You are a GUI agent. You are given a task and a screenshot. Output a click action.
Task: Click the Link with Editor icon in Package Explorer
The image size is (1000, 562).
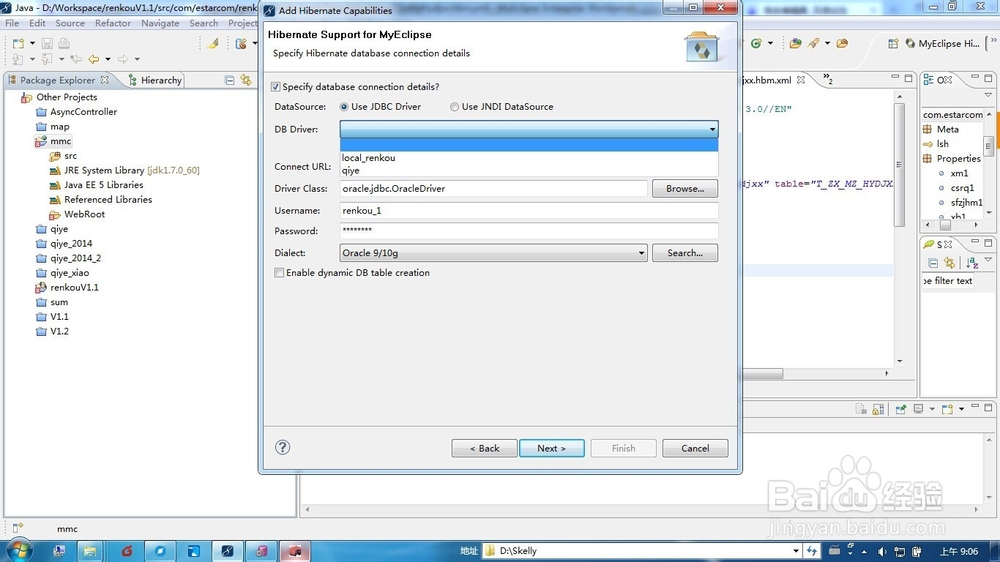click(246, 80)
